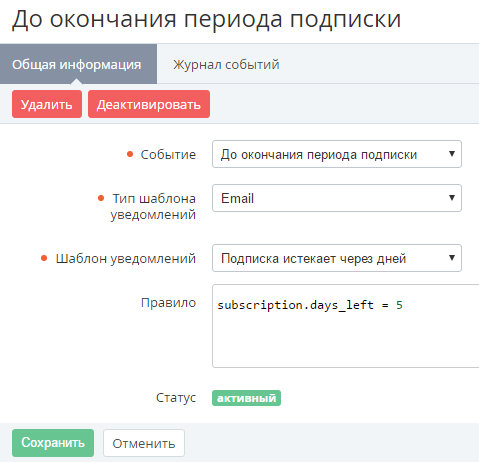
Task: Click the required dot beside Событие
Action: pyautogui.click(x=130, y=154)
